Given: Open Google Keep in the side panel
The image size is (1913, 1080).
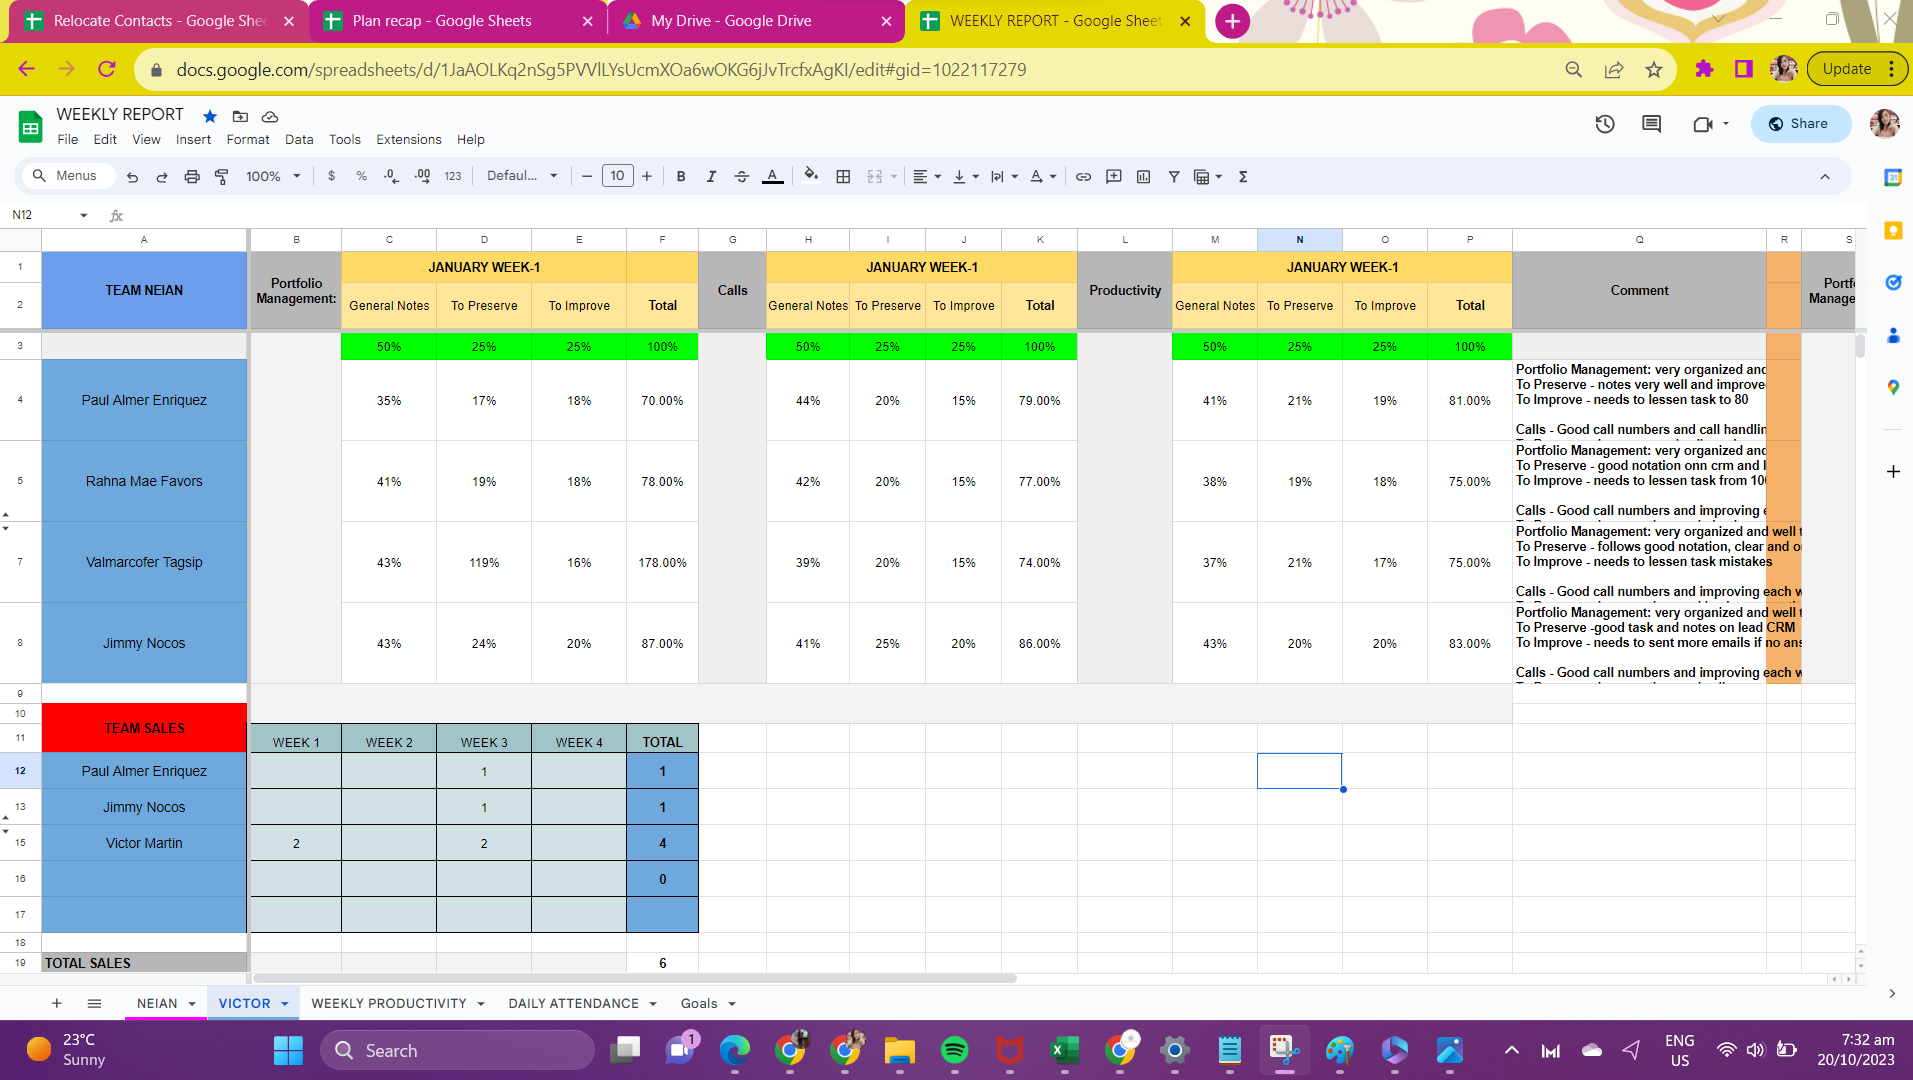Looking at the screenshot, I should coord(1892,230).
